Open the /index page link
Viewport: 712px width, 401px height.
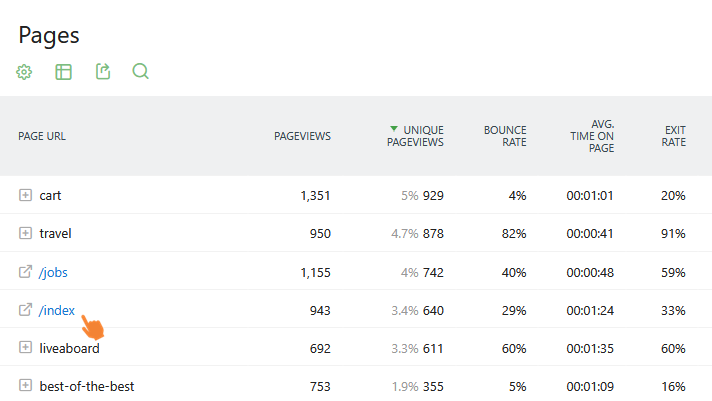pyautogui.click(x=57, y=310)
